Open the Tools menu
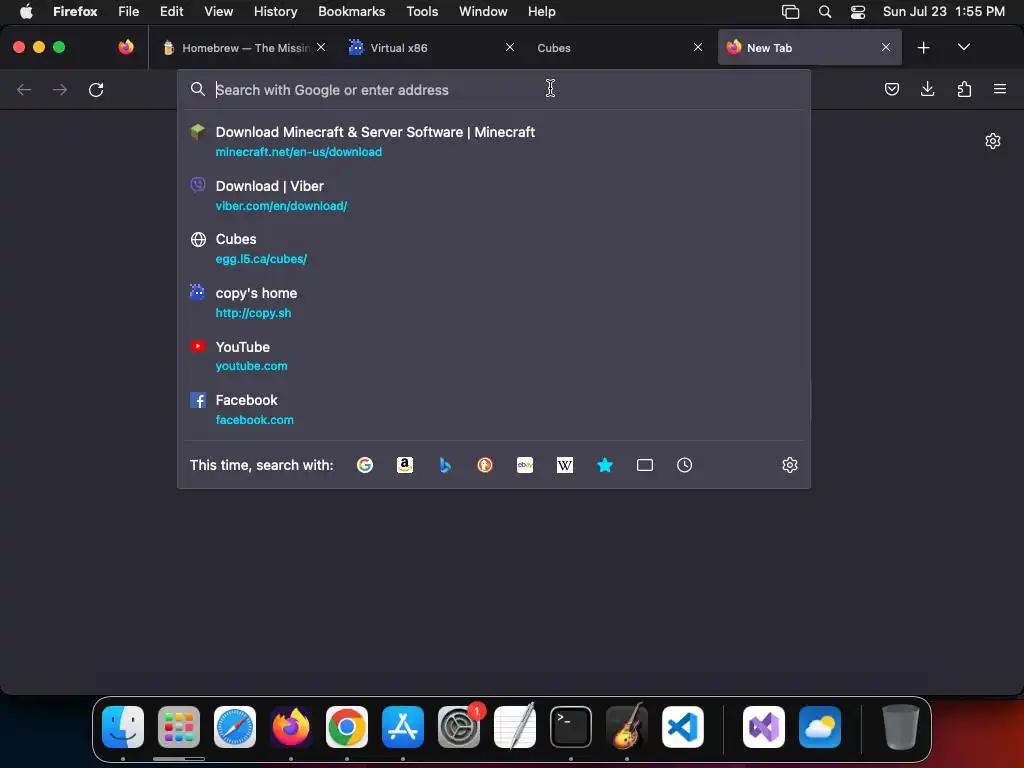This screenshot has height=768, width=1024. point(422,11)
